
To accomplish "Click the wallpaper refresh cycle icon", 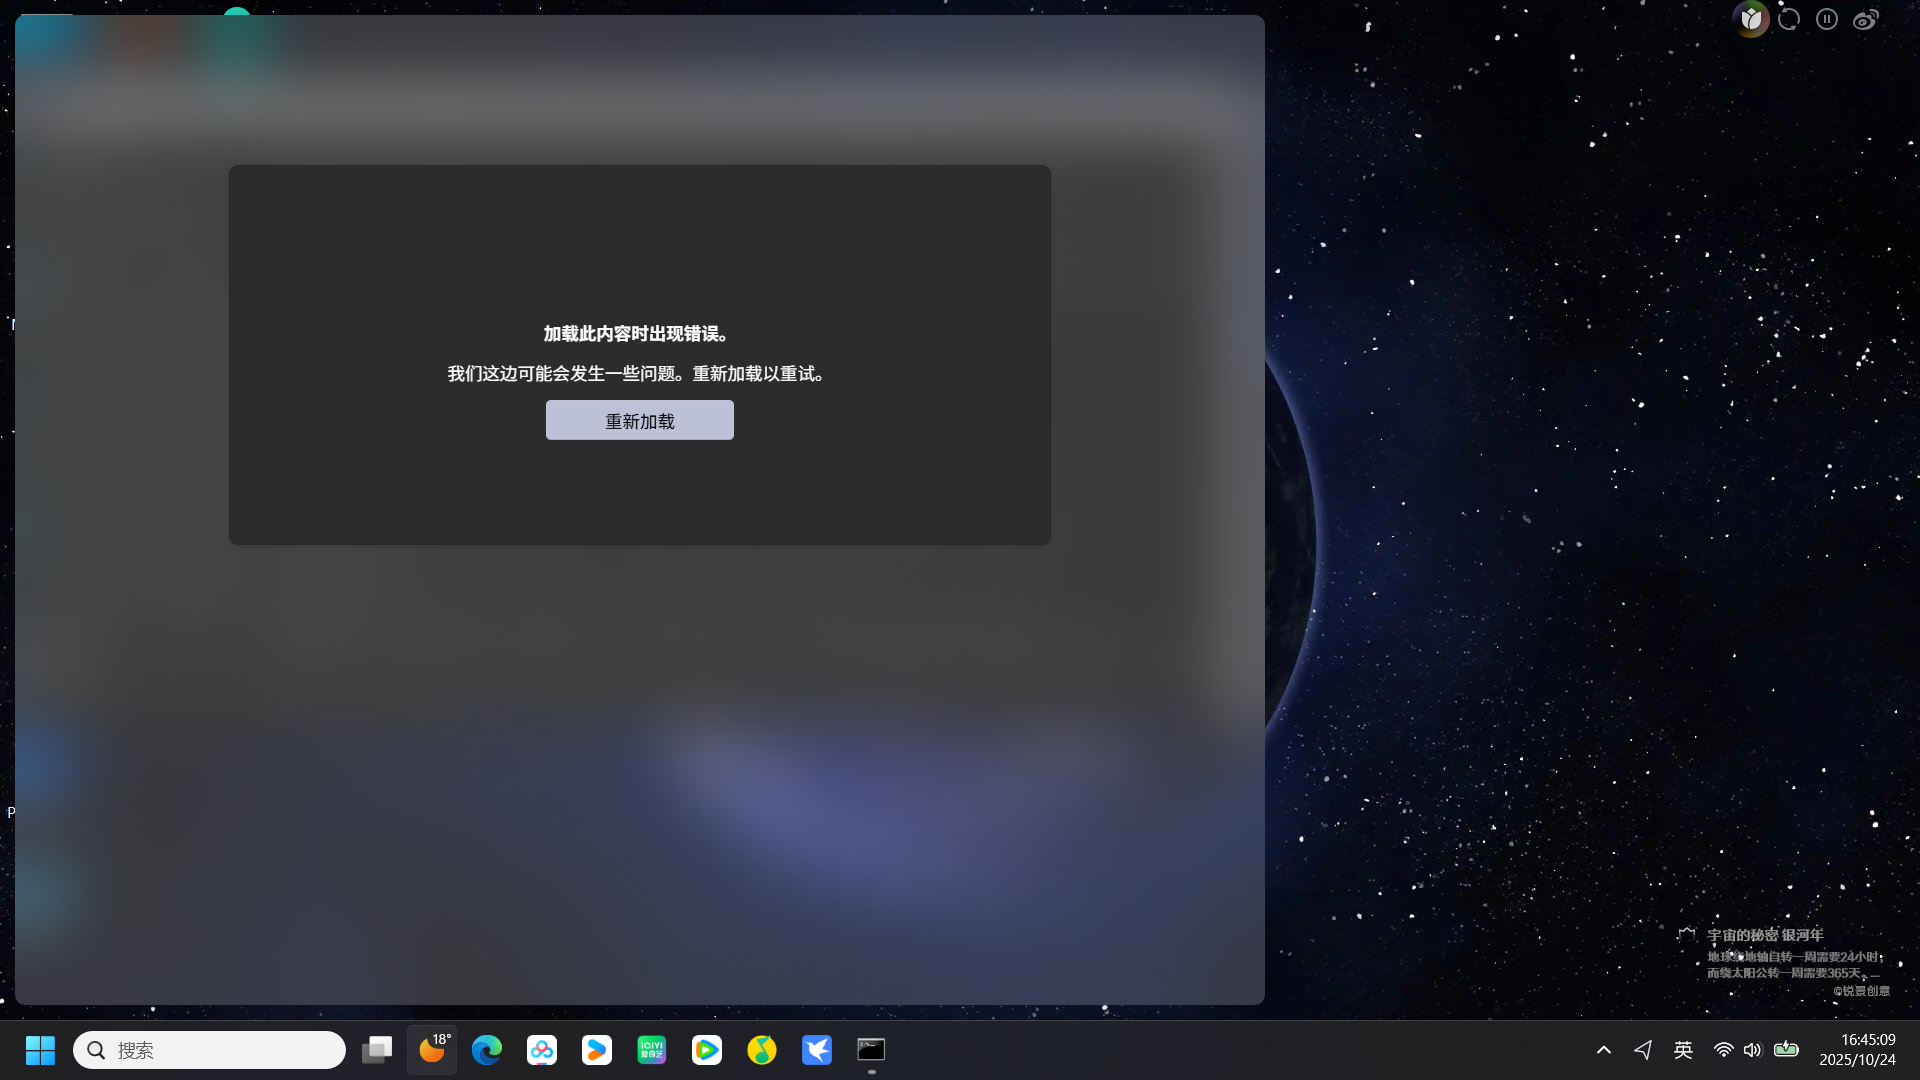I will (1789, 19).
